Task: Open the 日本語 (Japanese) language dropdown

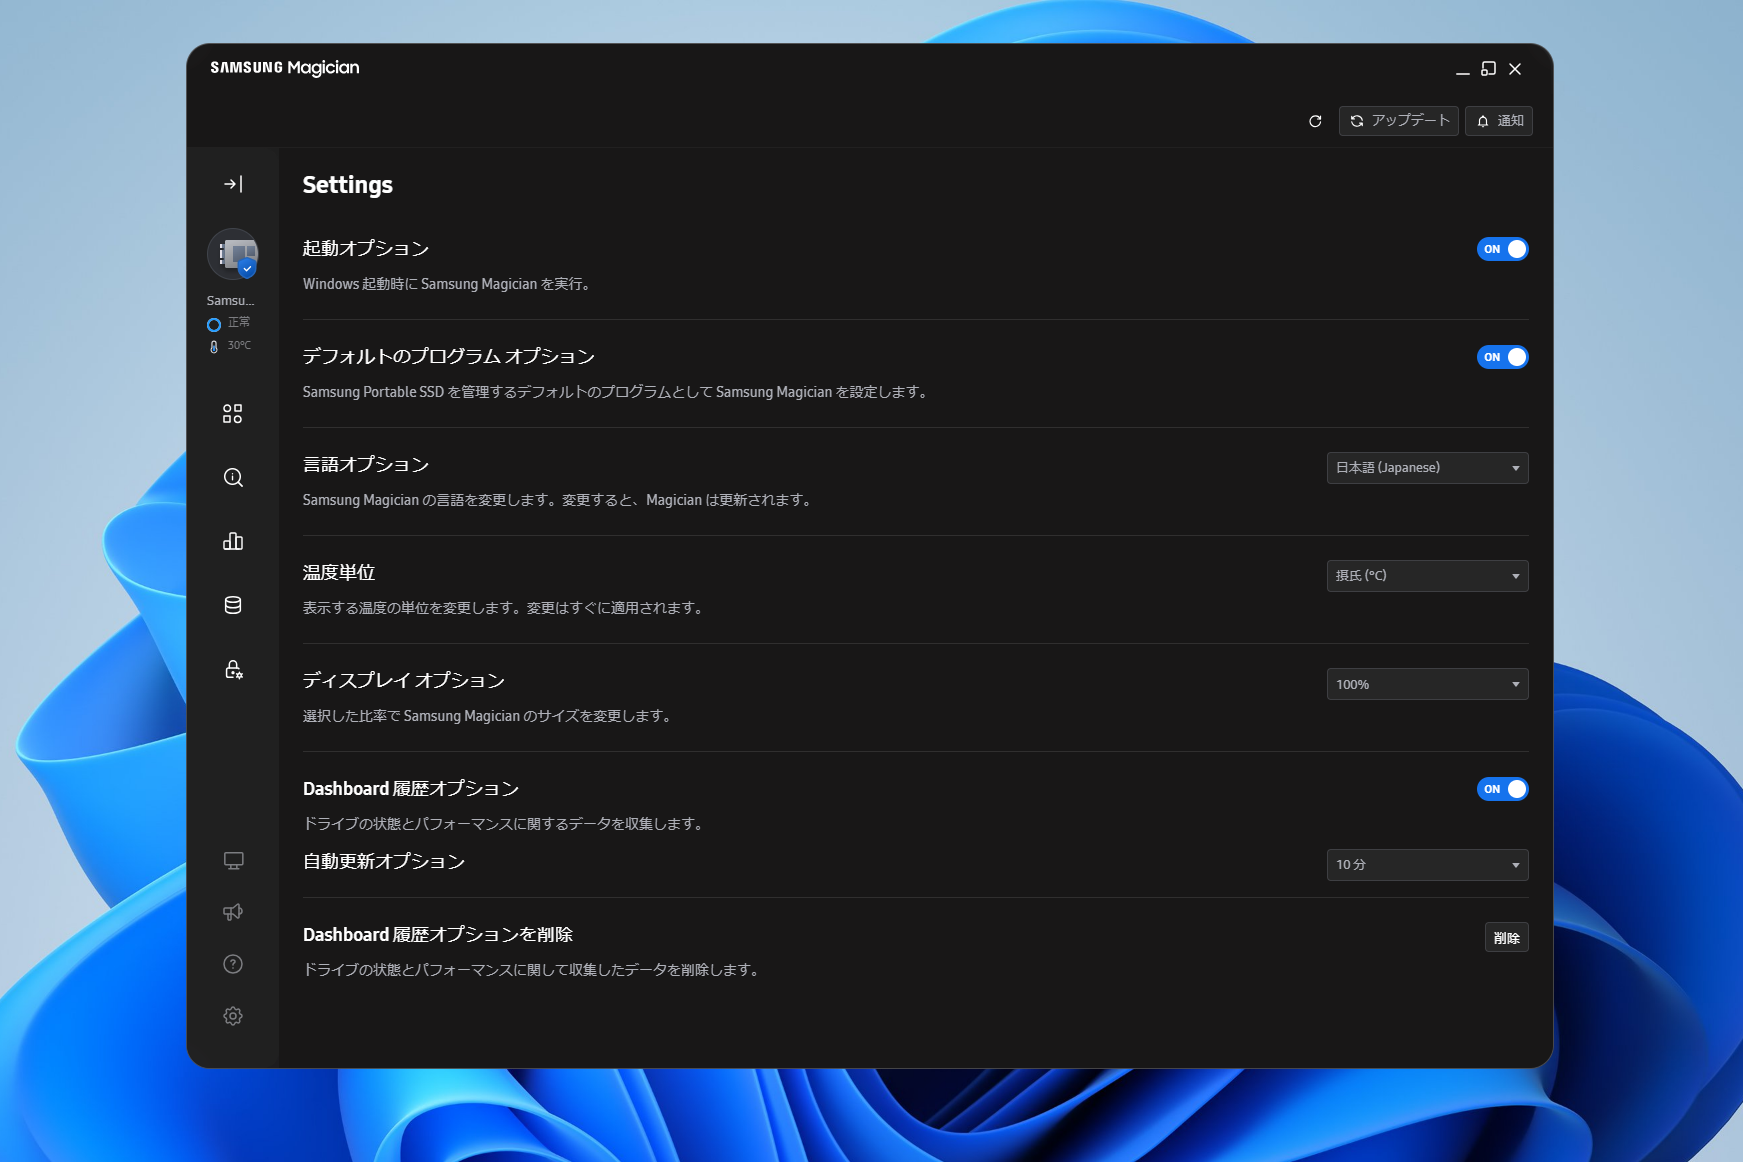Action: pyautogui.click(x=1427, y=468)
